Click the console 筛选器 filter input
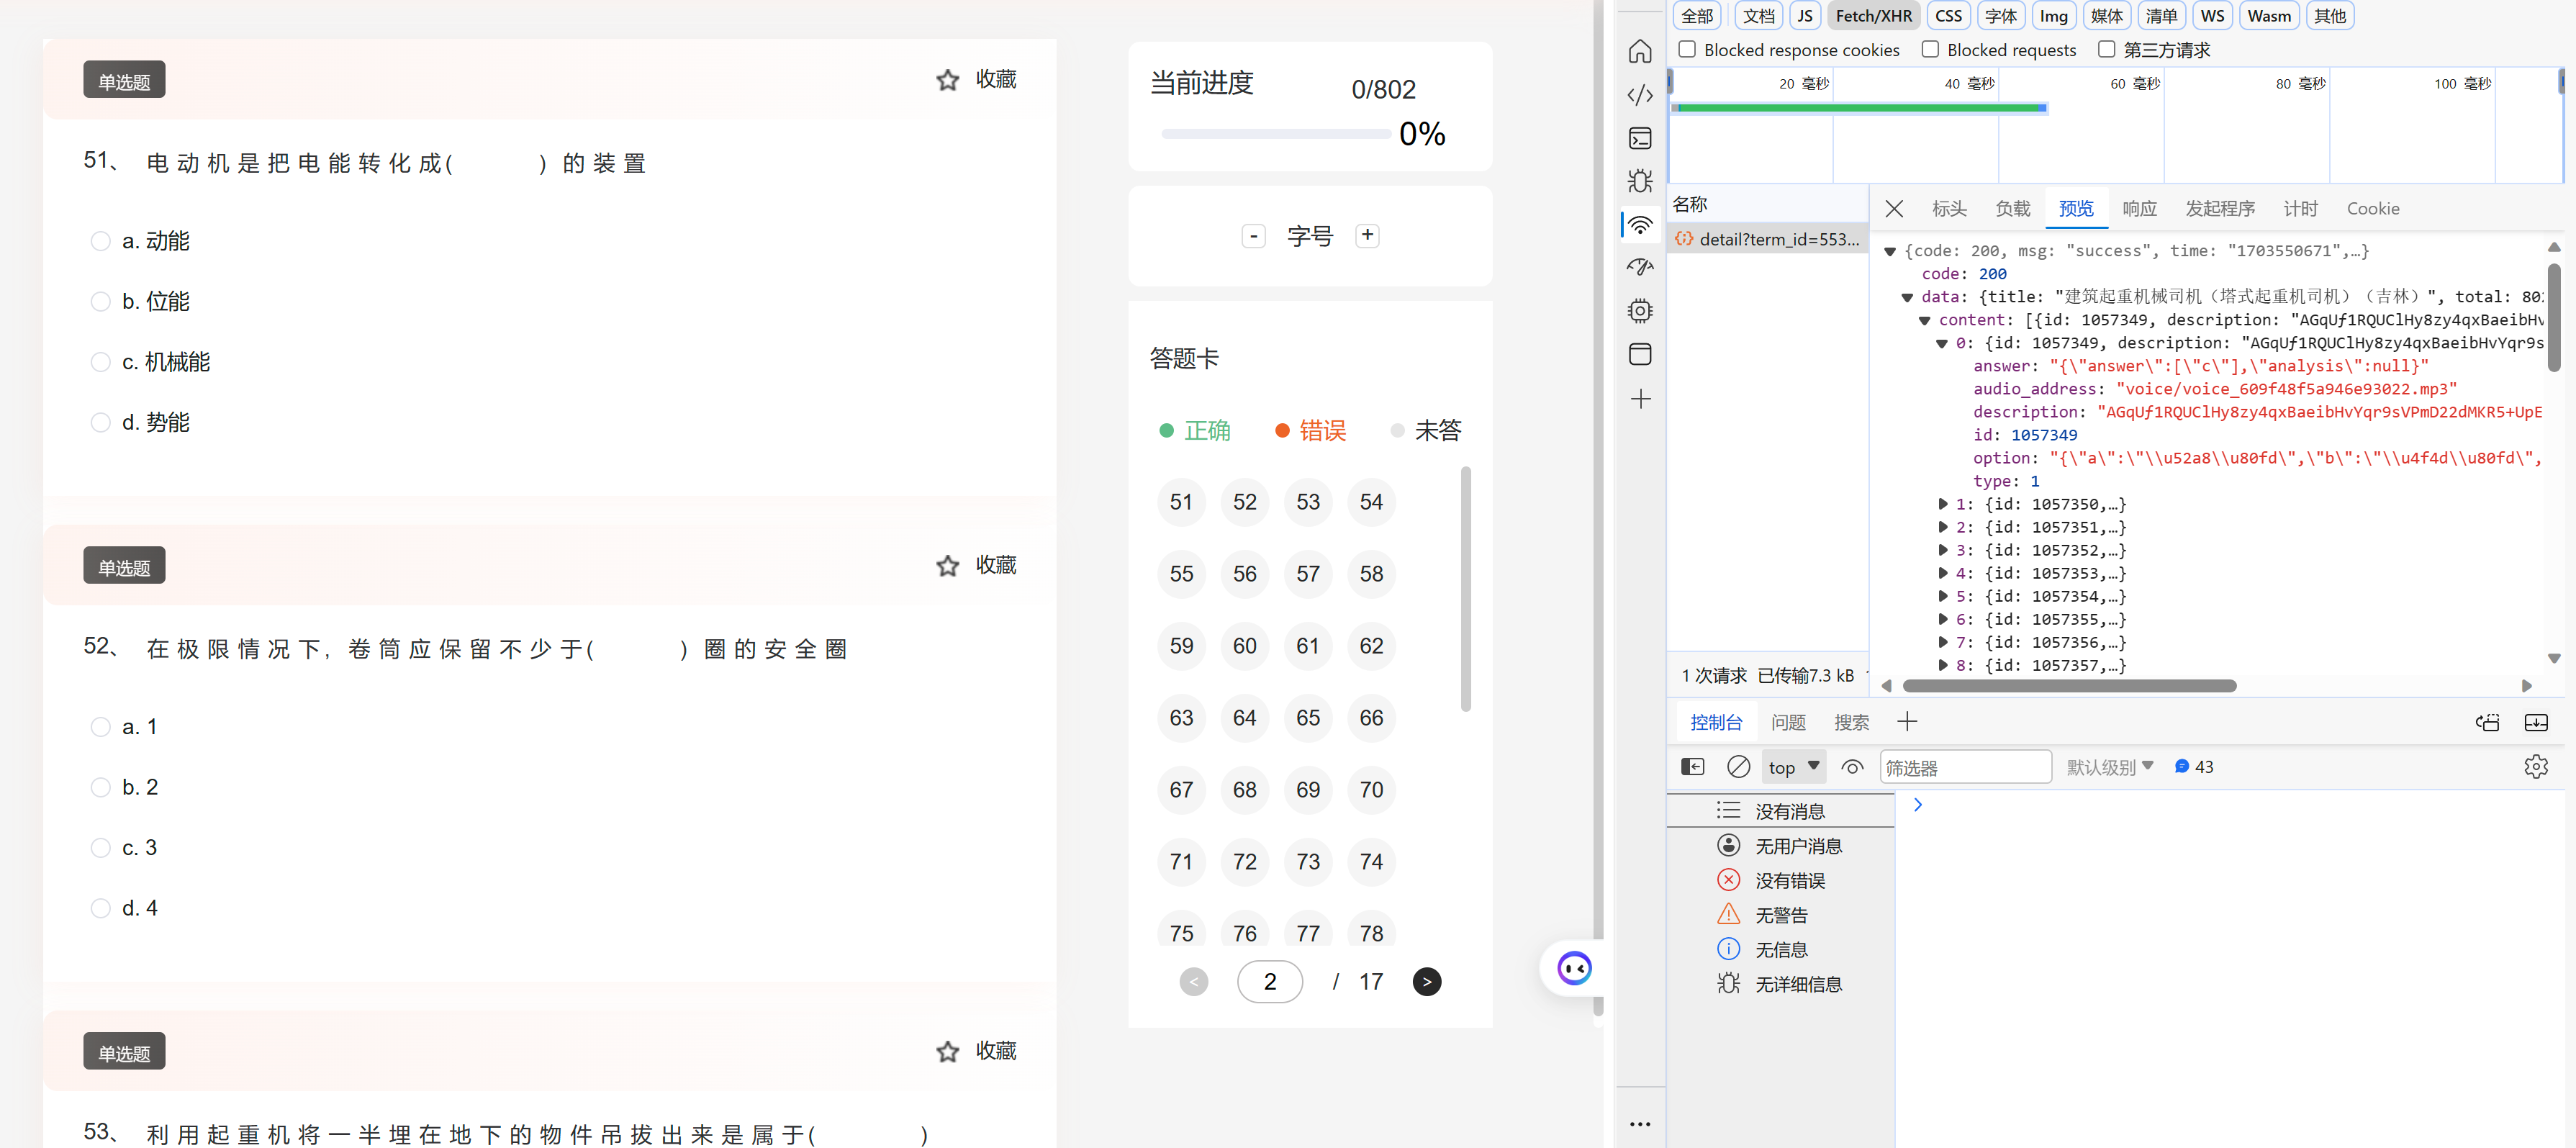 point(1964,767)
